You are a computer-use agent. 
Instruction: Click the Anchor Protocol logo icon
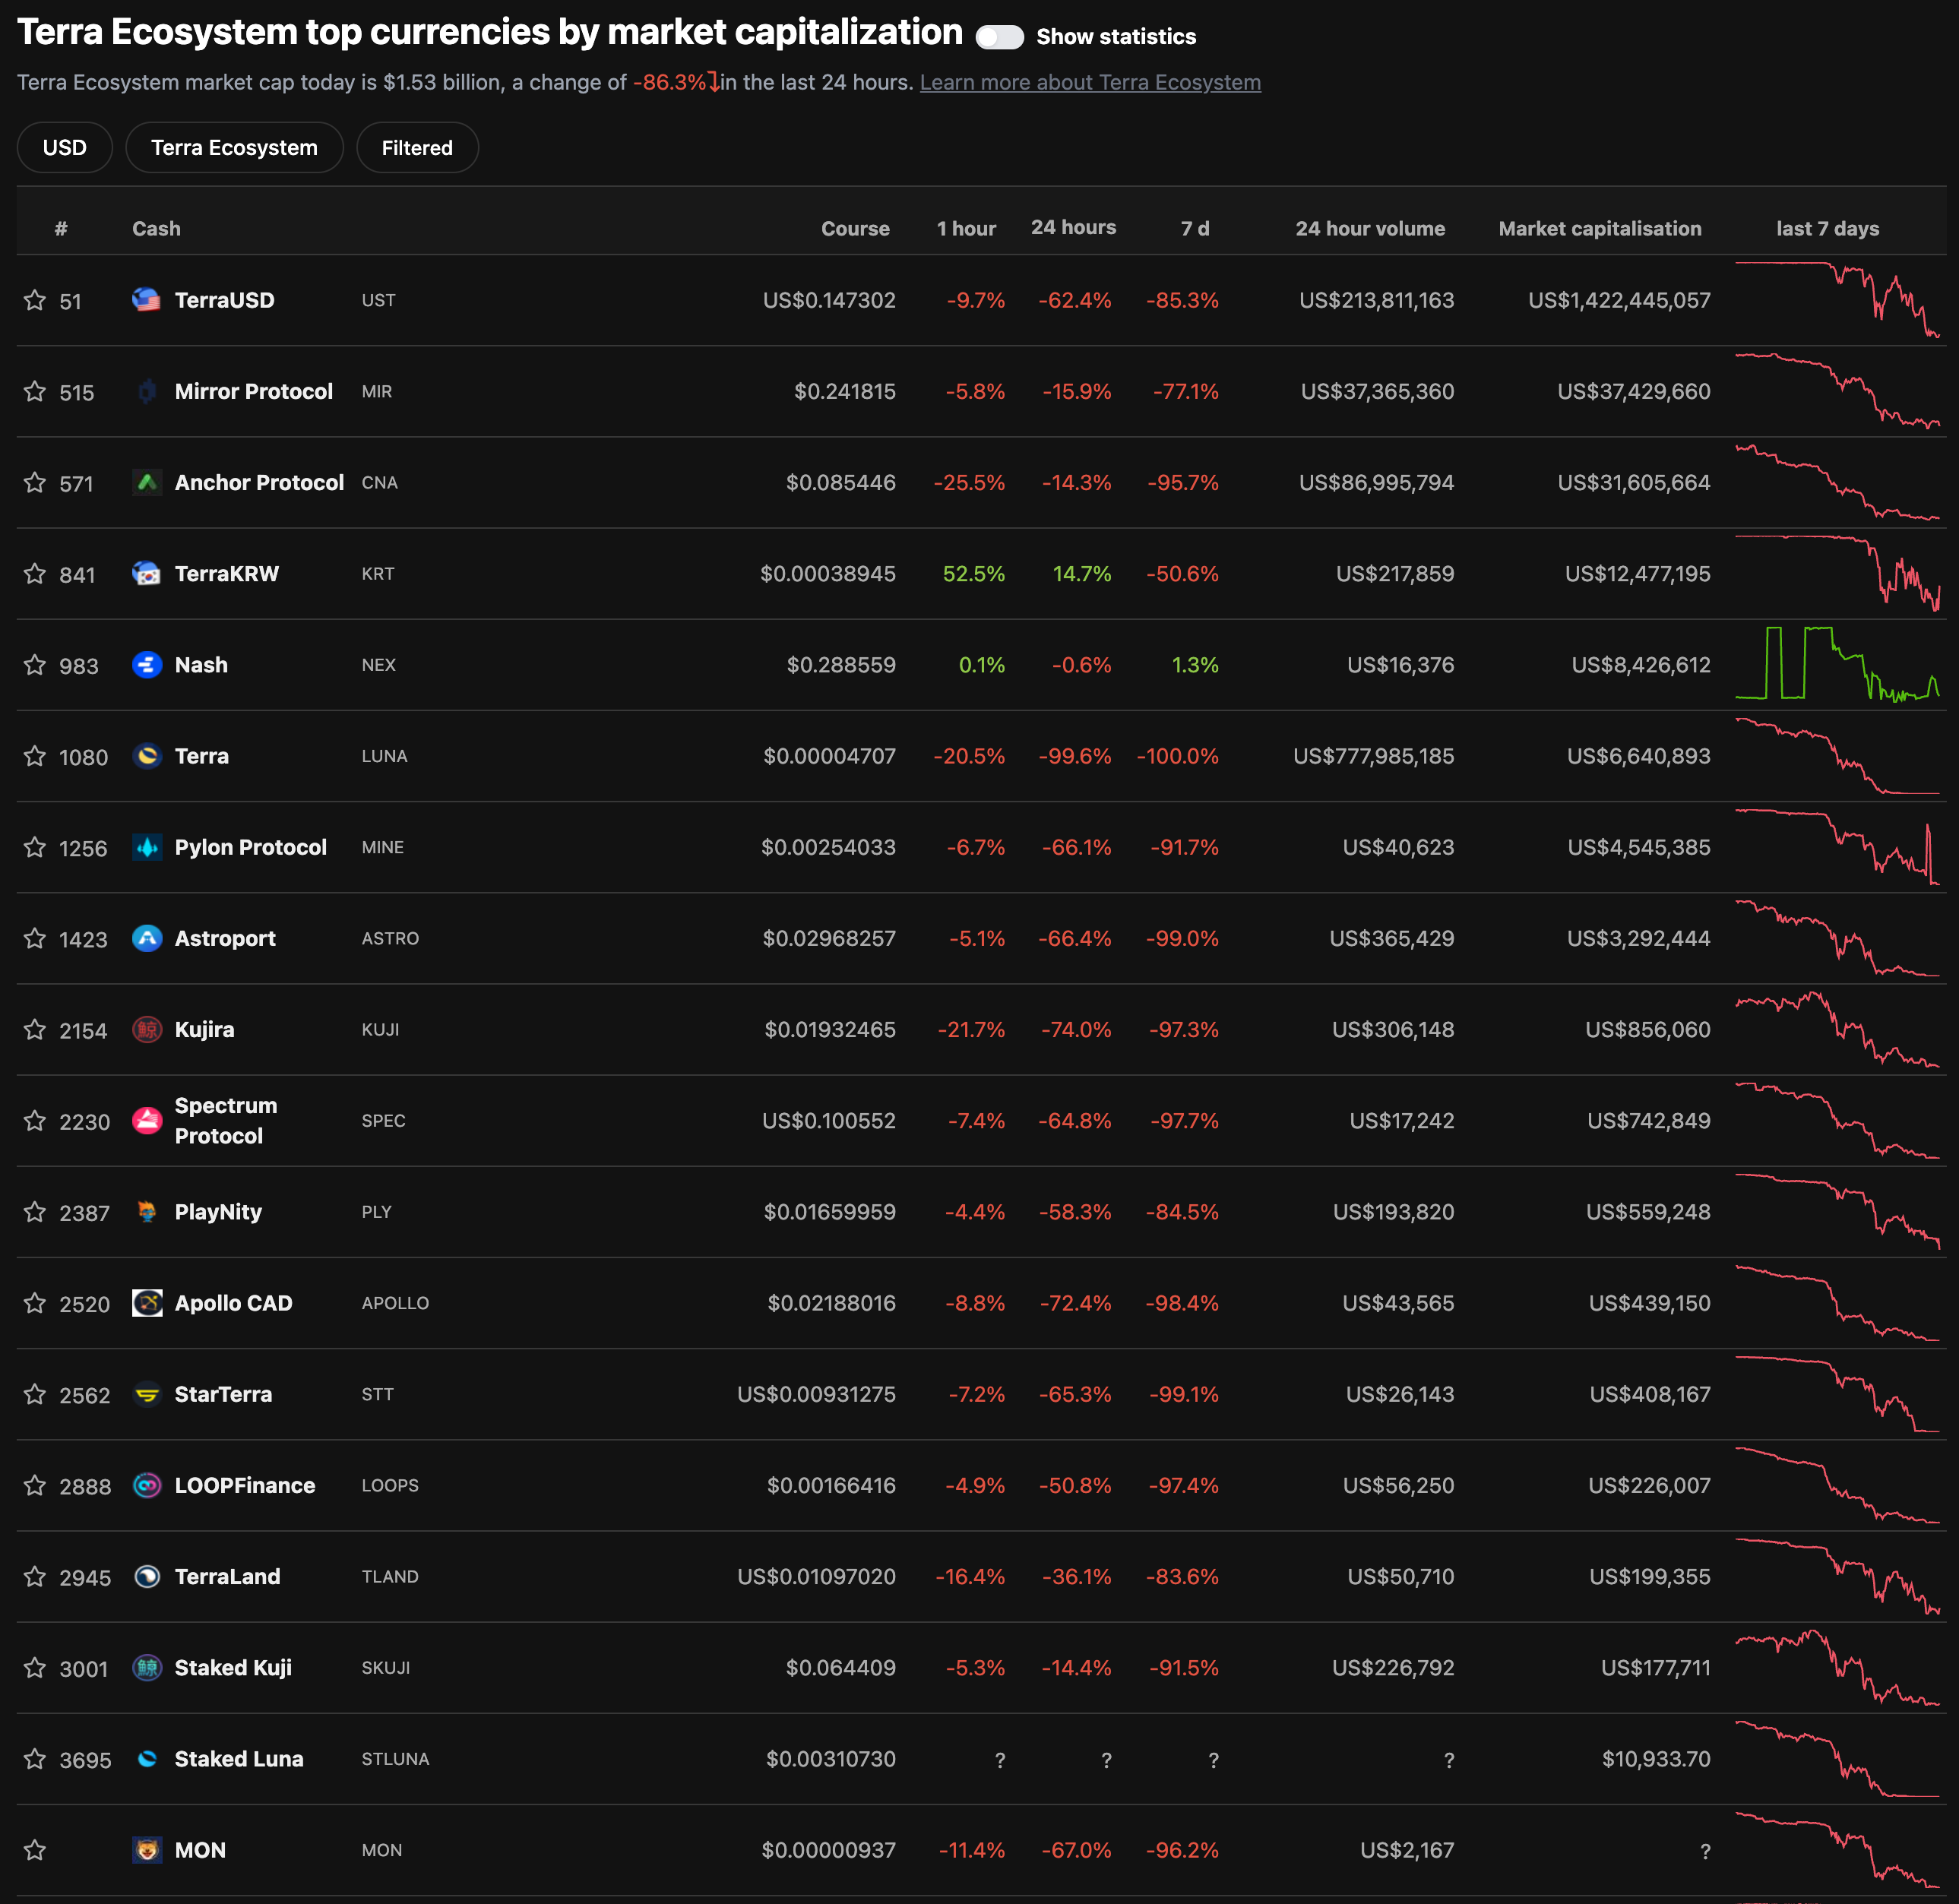[x=147, y=483]
